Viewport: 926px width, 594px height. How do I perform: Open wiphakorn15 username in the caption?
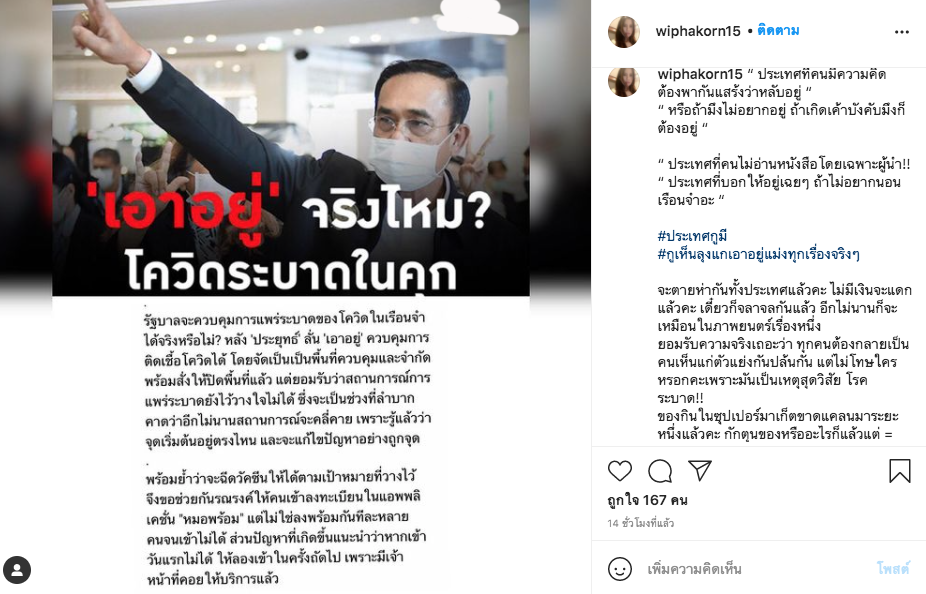(x=700, y=74)
